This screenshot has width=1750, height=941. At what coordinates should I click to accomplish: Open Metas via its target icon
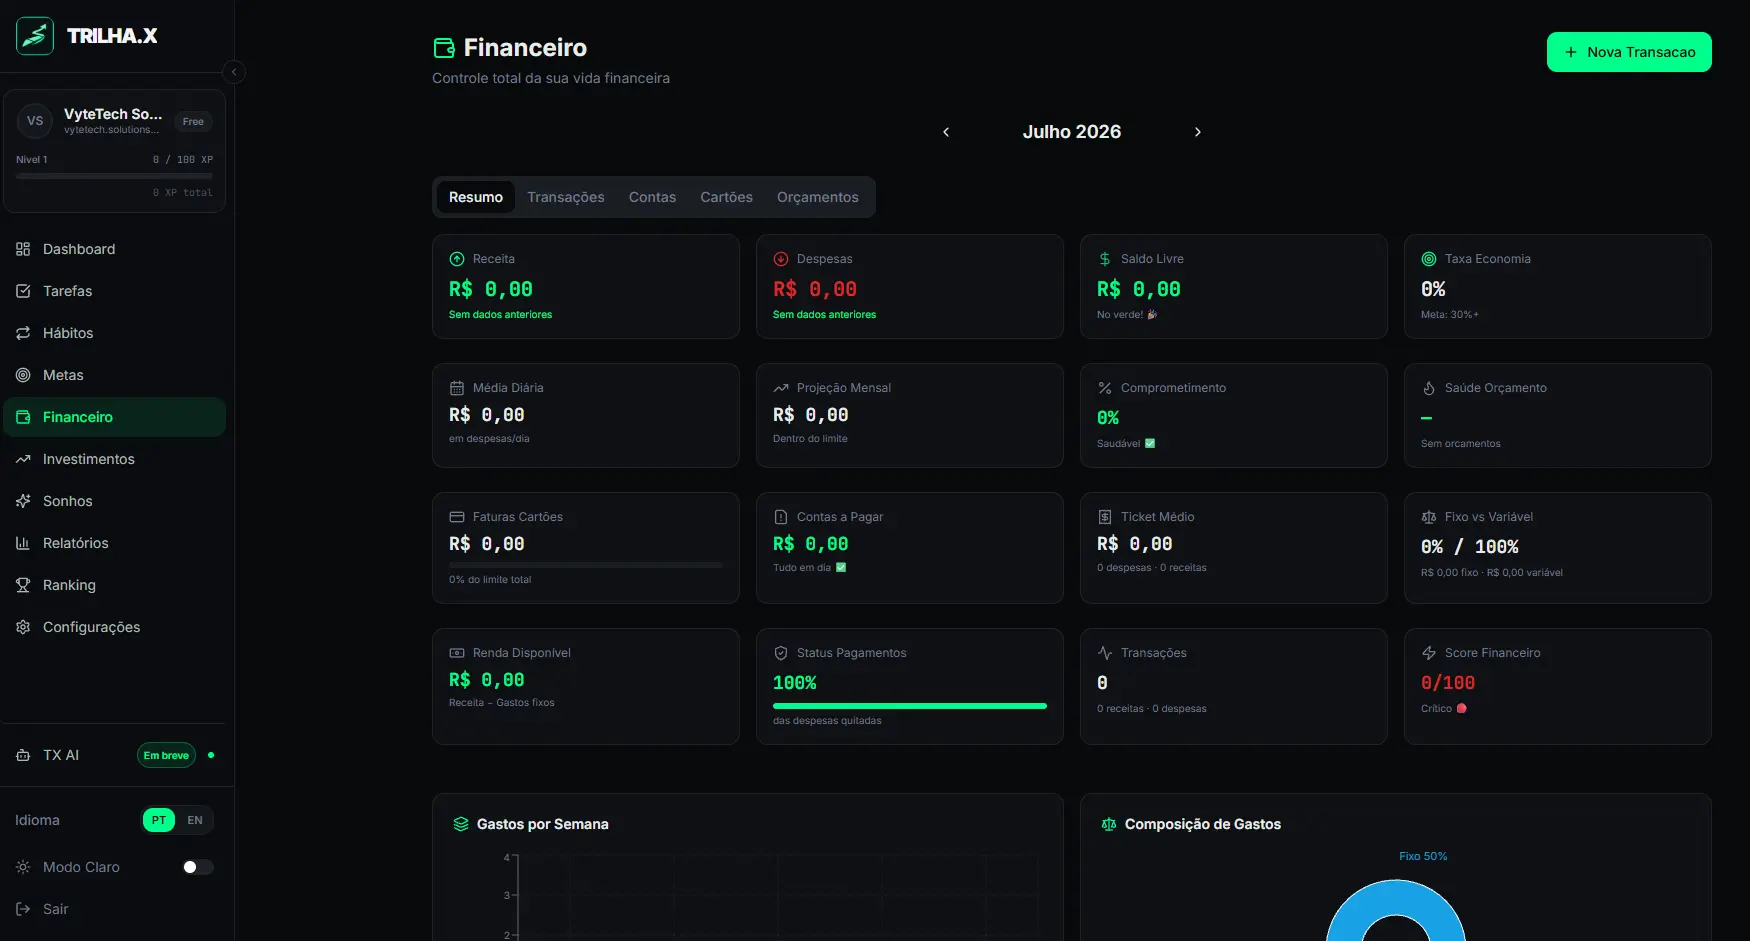point(23,375)
